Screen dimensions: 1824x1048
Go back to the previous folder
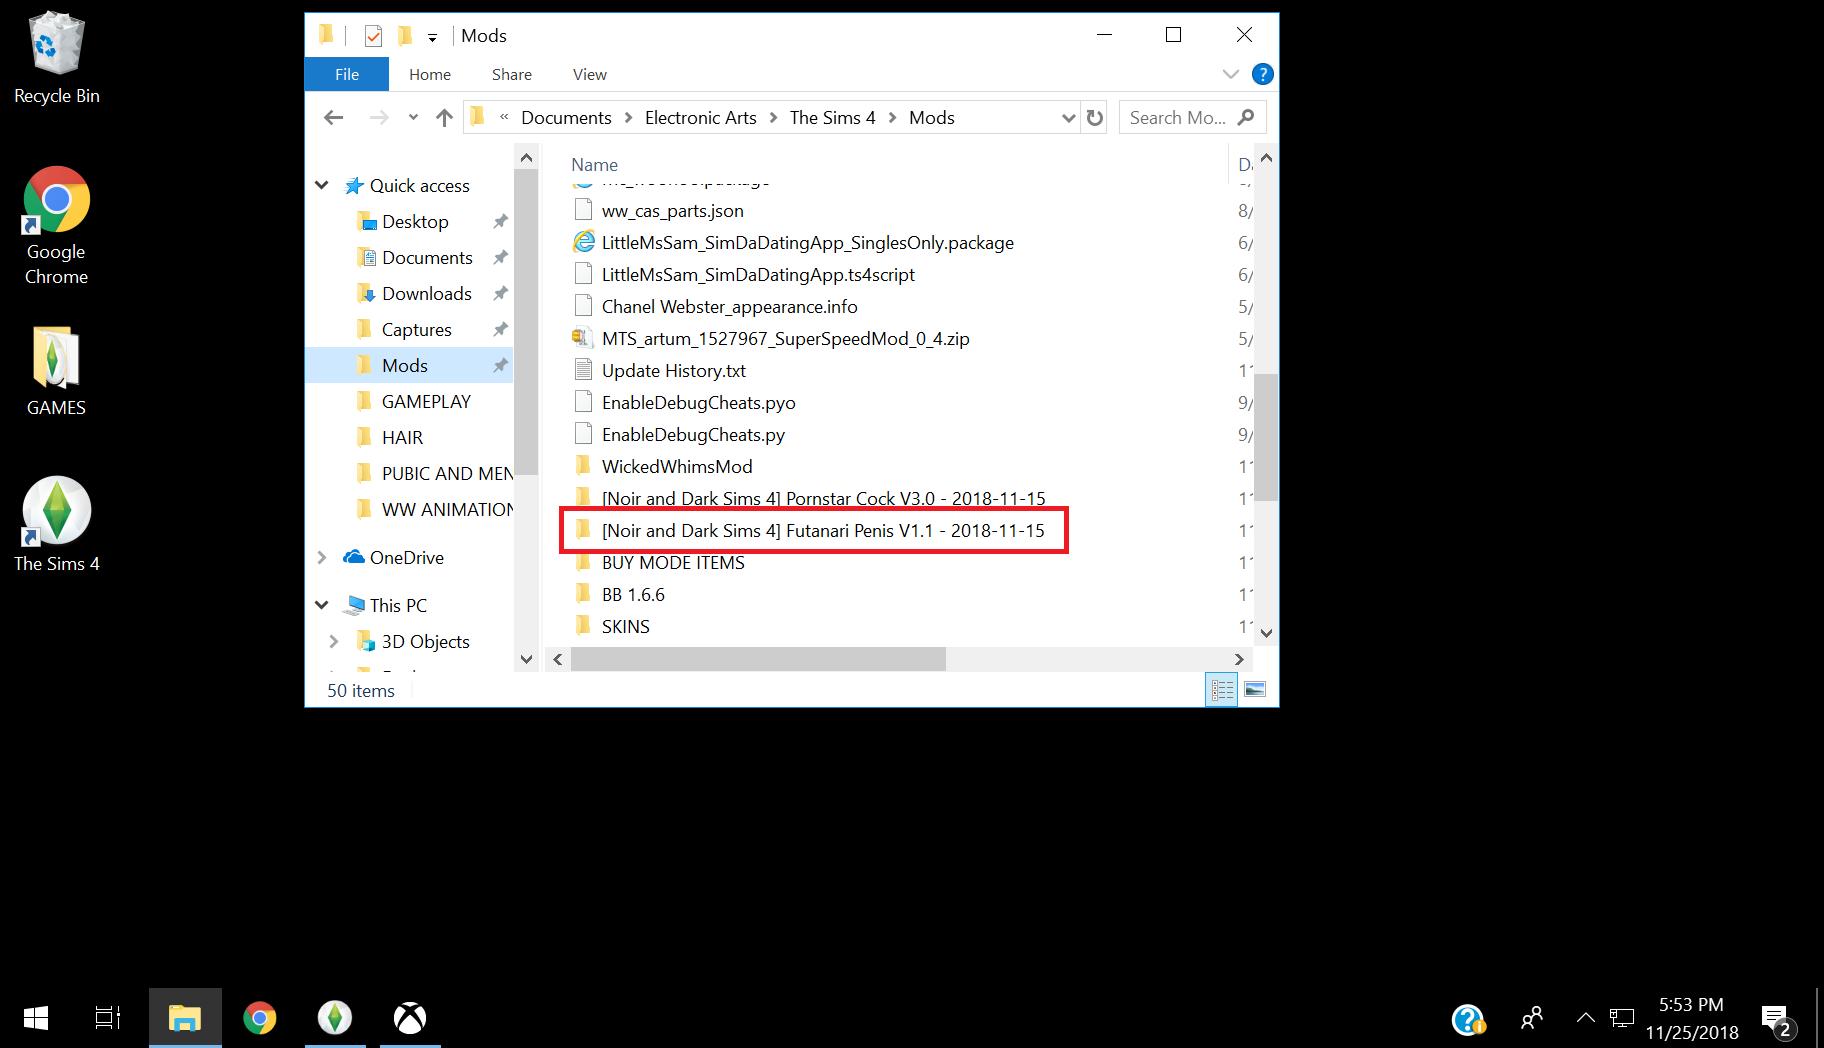[x=334, y=118]
